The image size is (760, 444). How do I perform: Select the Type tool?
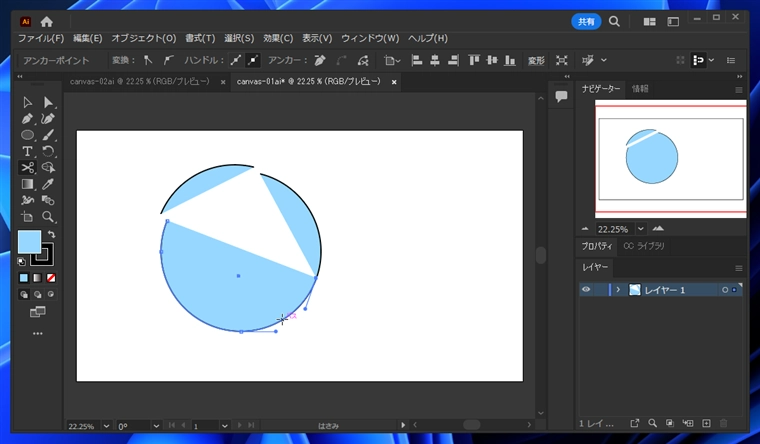27,151
